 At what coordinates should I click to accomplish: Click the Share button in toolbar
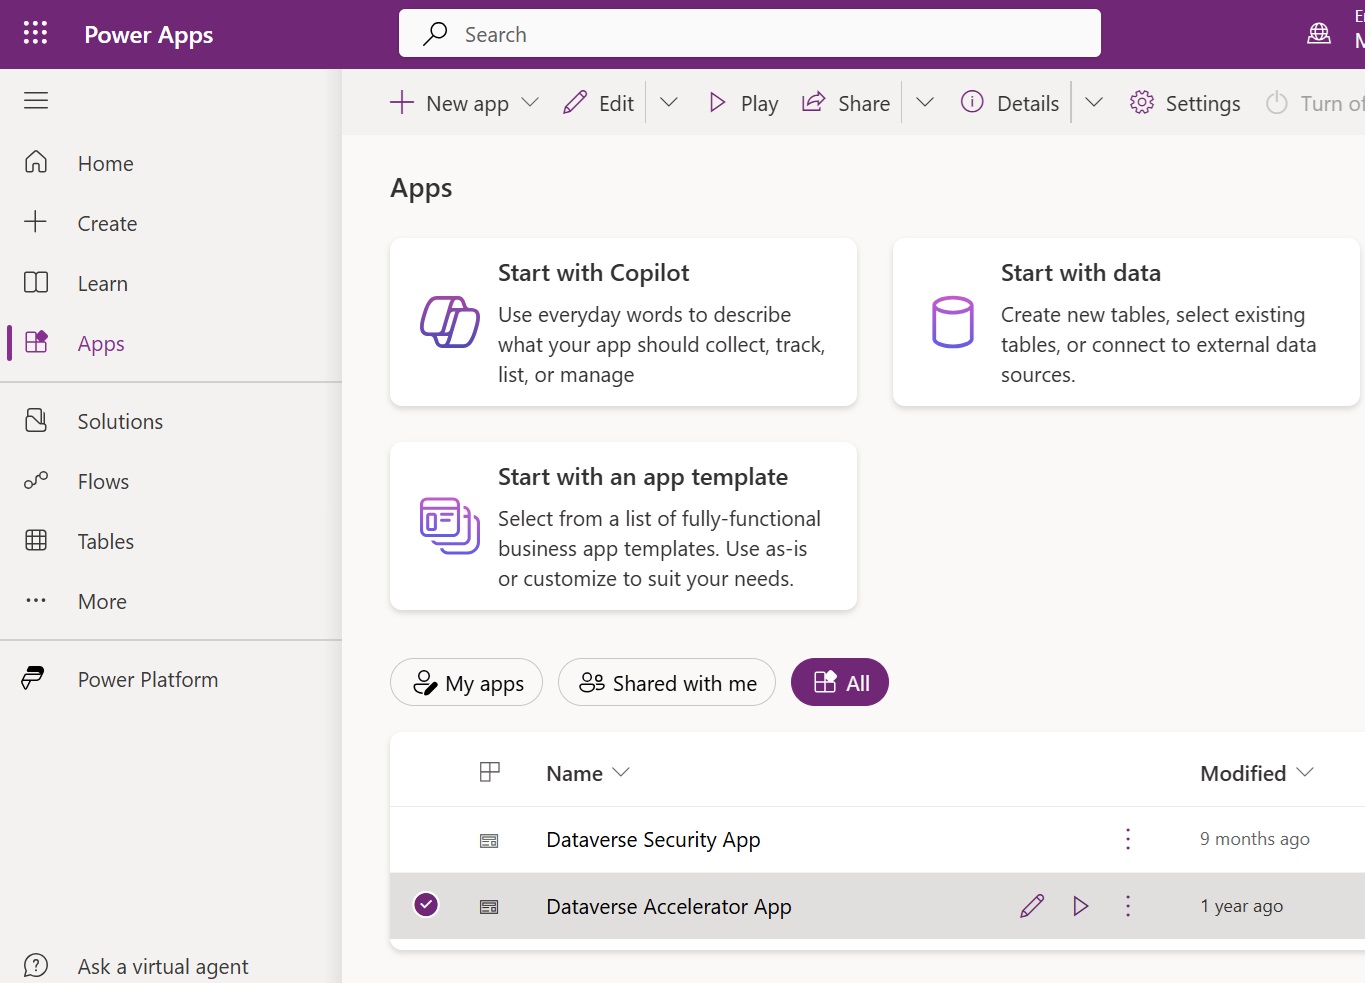click(846, 103)
